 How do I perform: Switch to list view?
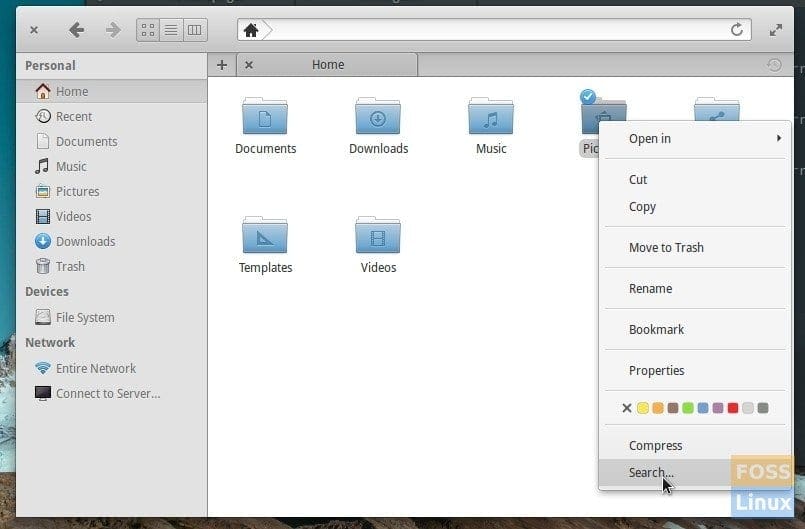tap(171, 30)
